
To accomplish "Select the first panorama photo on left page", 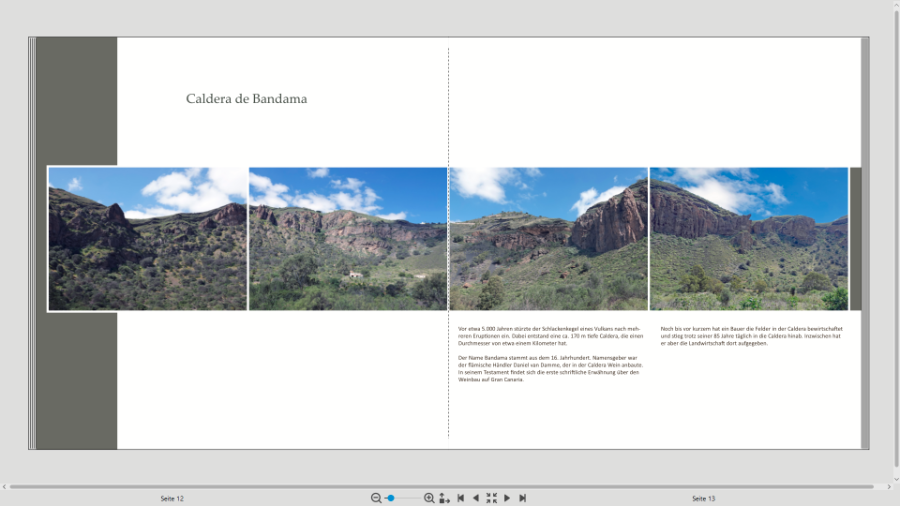I will [148, 239].
